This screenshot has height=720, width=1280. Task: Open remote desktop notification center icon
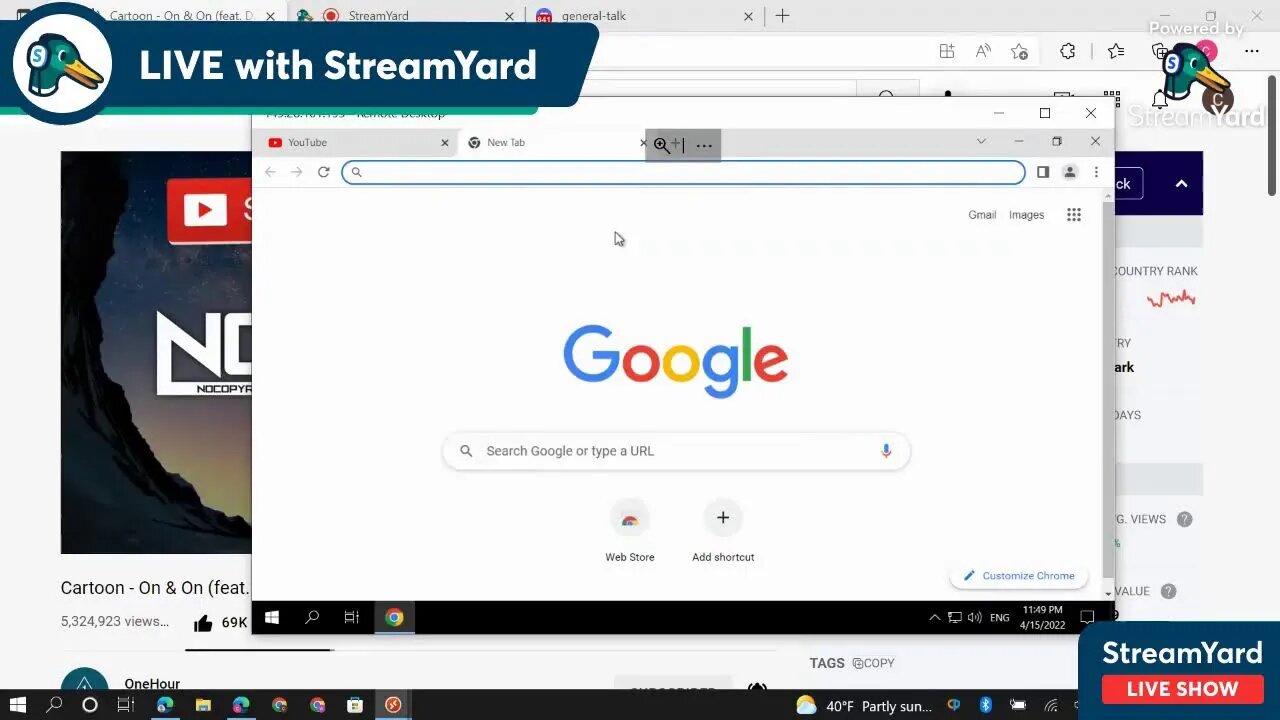[x=1086, y=618]
